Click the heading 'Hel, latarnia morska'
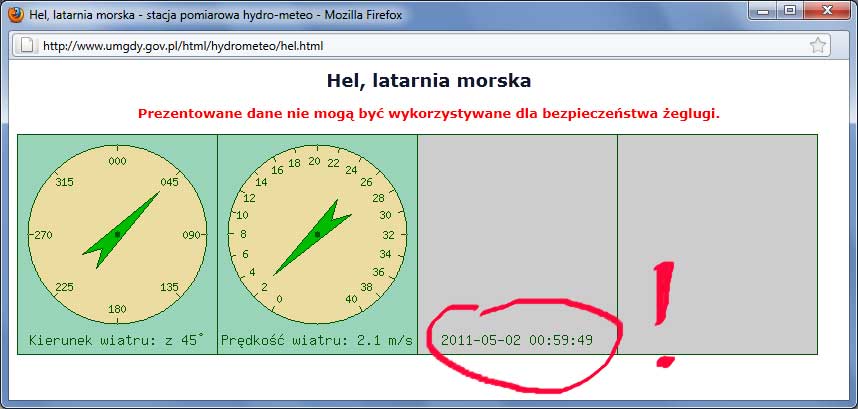The width and height of the screenshot is (858, 409). [429, 81]
